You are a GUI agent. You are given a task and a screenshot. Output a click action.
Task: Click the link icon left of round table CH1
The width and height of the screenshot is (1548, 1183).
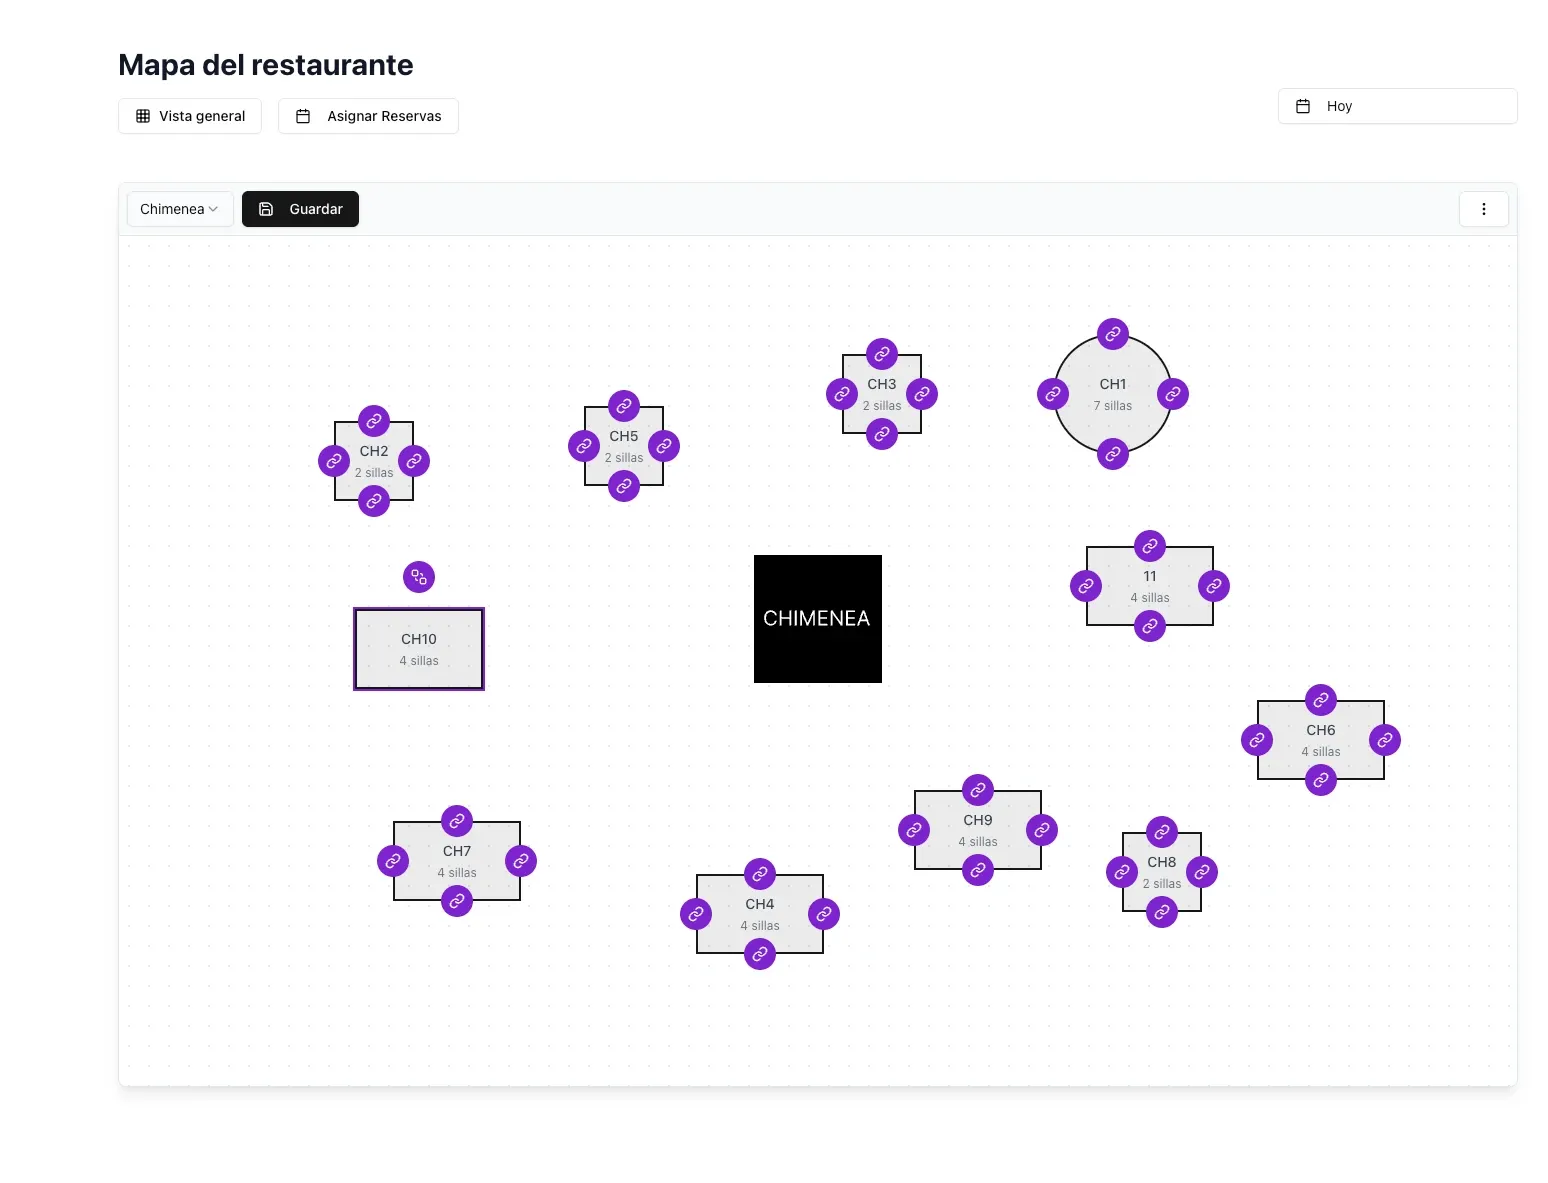click(x=1053, y=394)
